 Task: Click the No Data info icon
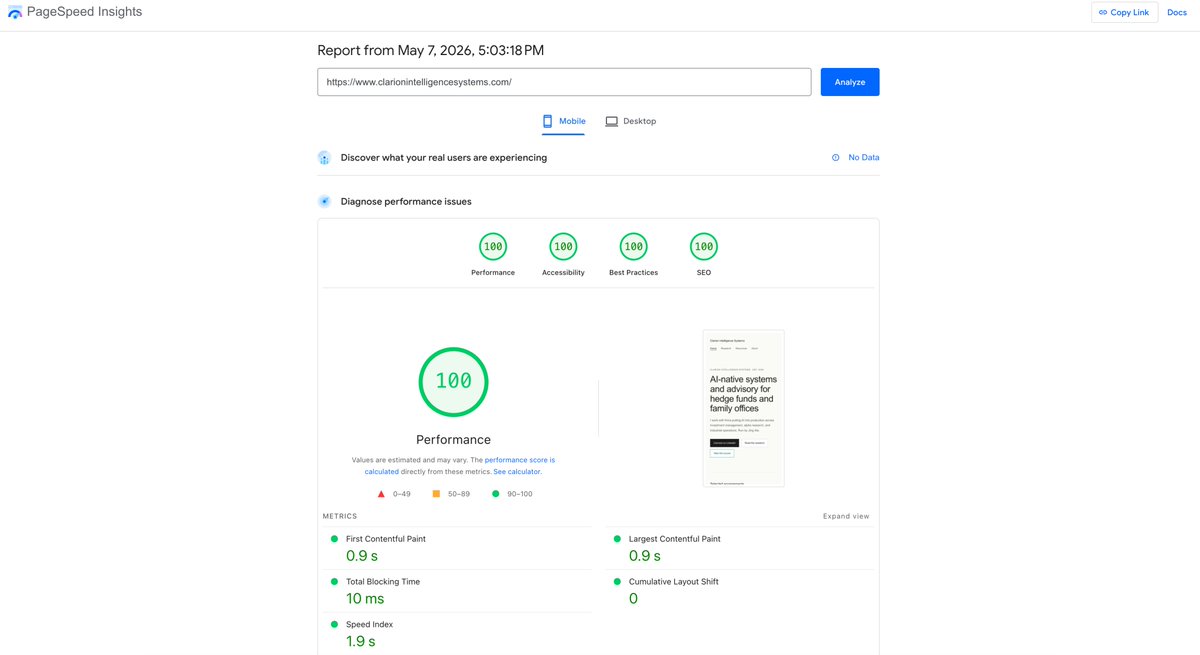pyautogui.click(x=836, y=157)
